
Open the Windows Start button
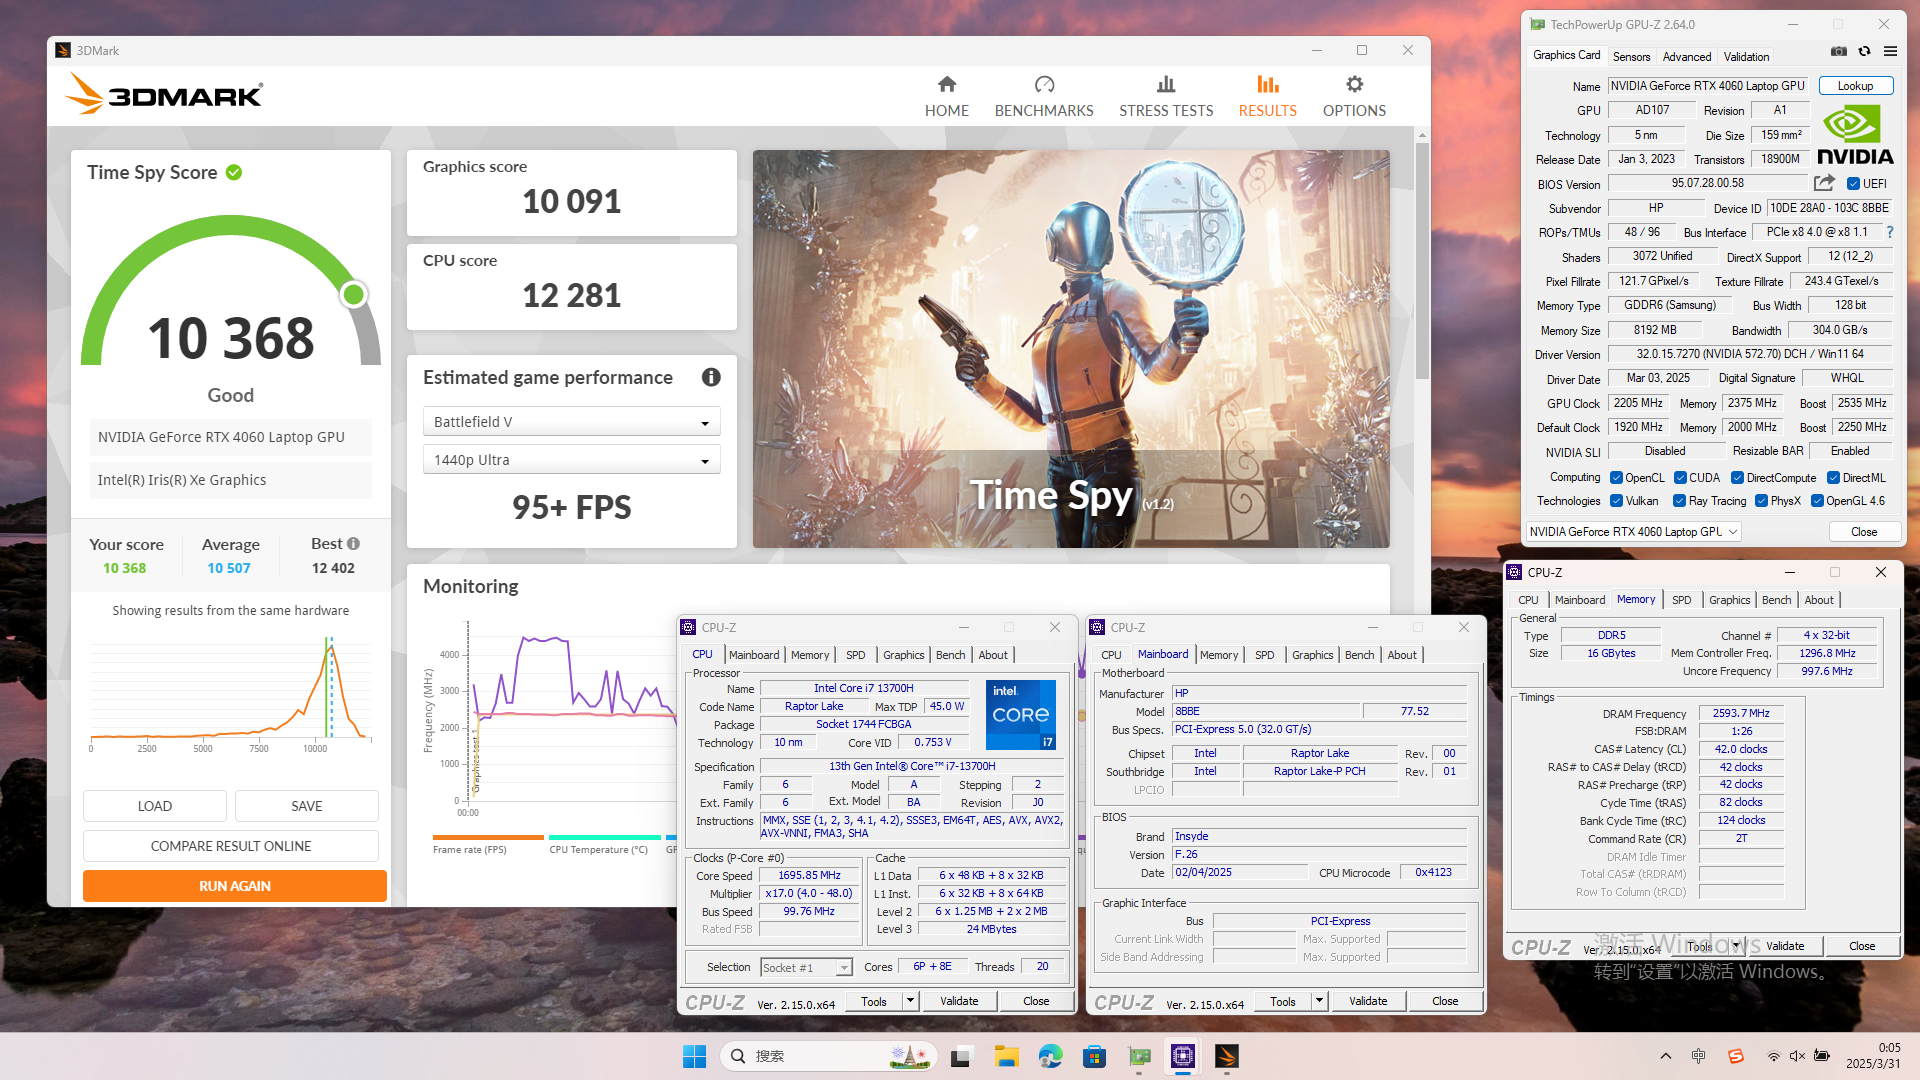[694, 1056]
